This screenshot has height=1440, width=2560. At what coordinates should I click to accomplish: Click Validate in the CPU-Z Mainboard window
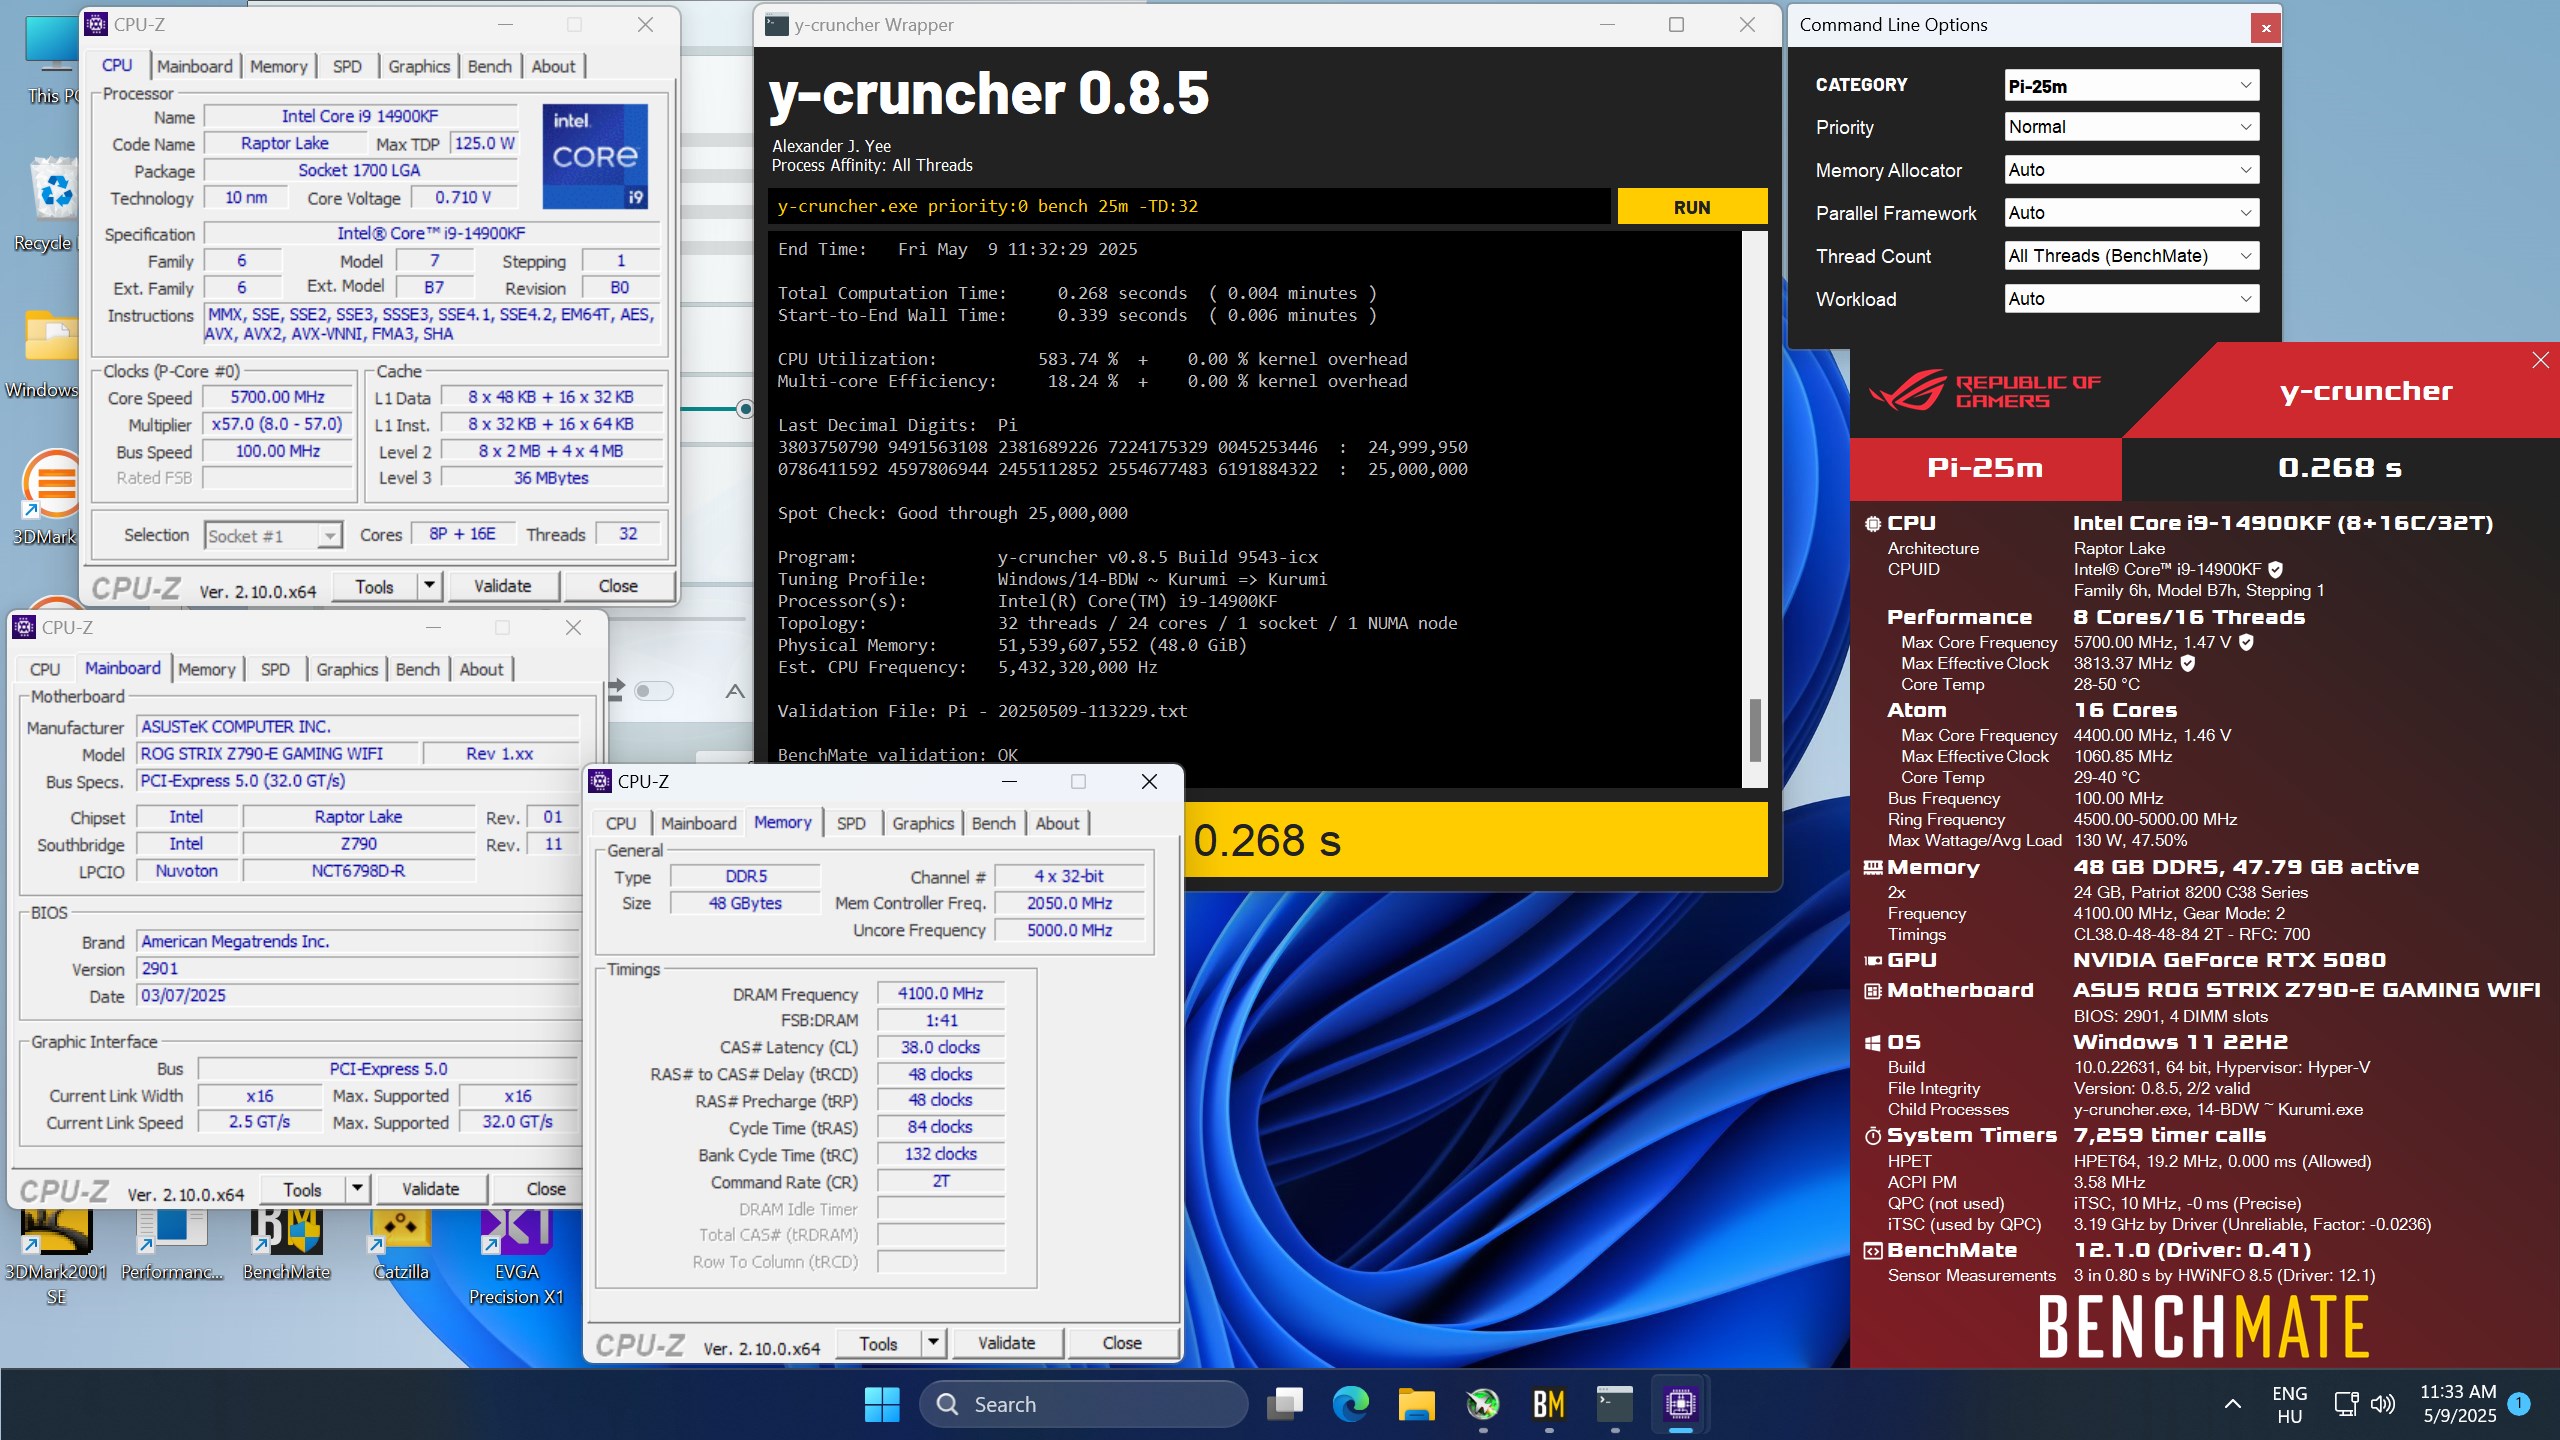[x=430, y=1189]
